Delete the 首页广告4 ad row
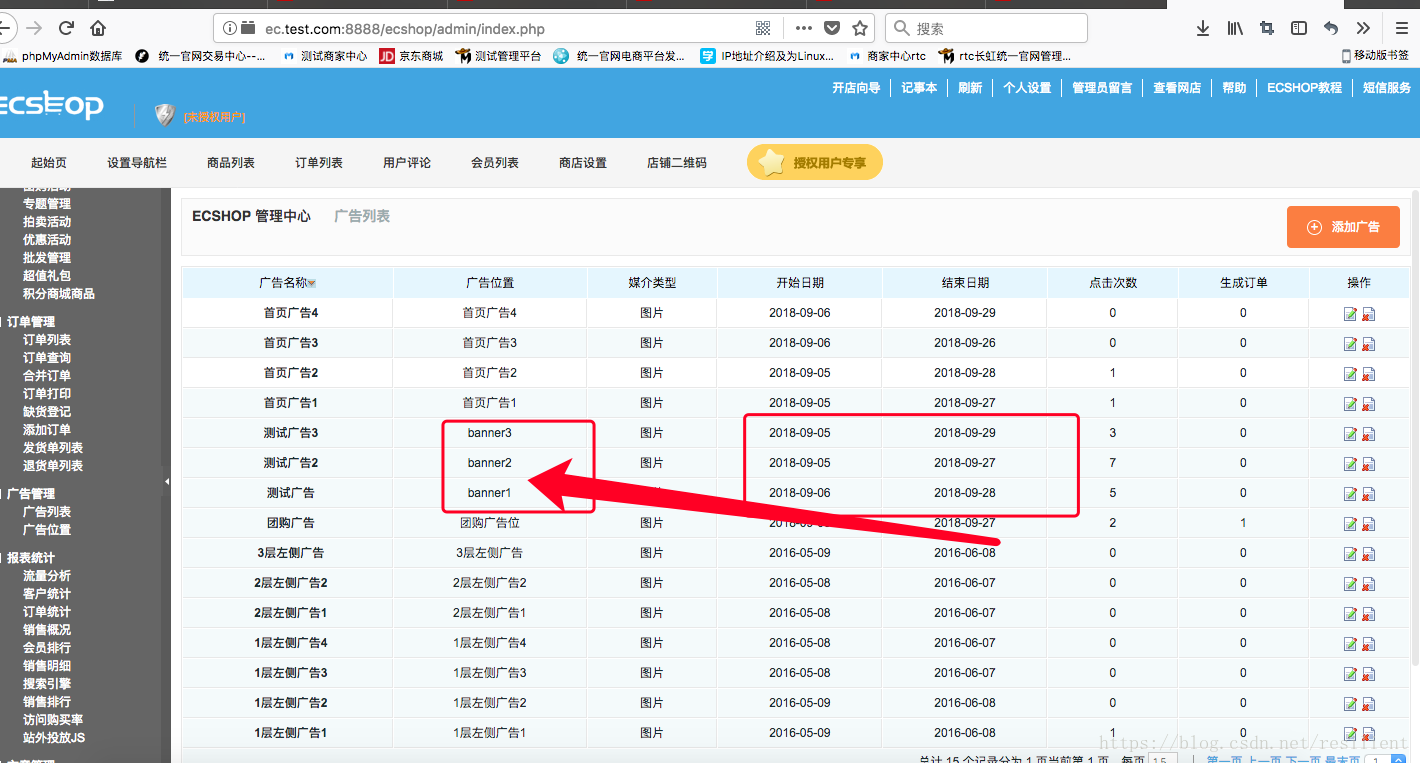This screenshot has height=763, width=1420. (x=1368, y=314)
